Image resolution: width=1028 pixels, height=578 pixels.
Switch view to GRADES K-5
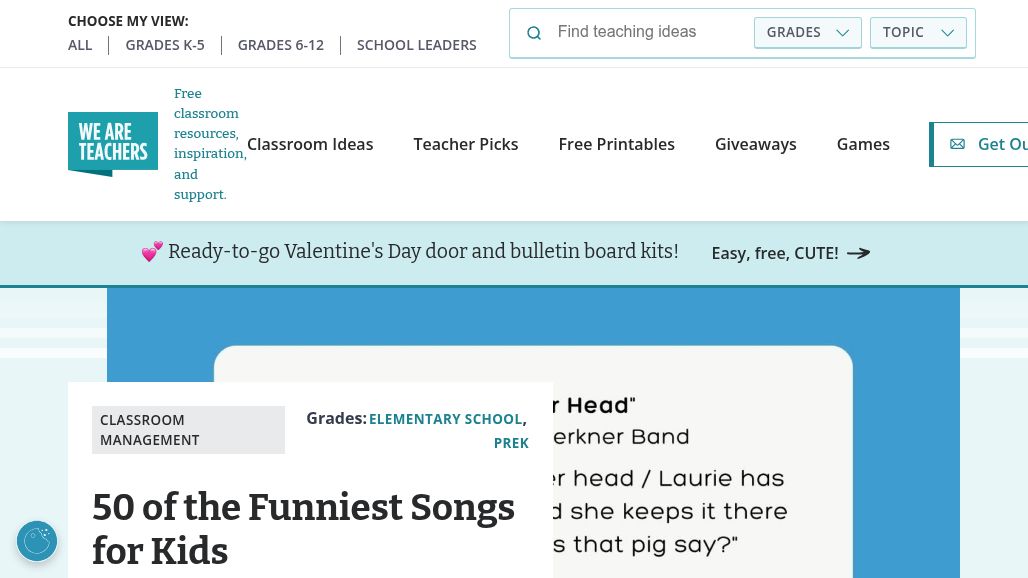(165, 45)
